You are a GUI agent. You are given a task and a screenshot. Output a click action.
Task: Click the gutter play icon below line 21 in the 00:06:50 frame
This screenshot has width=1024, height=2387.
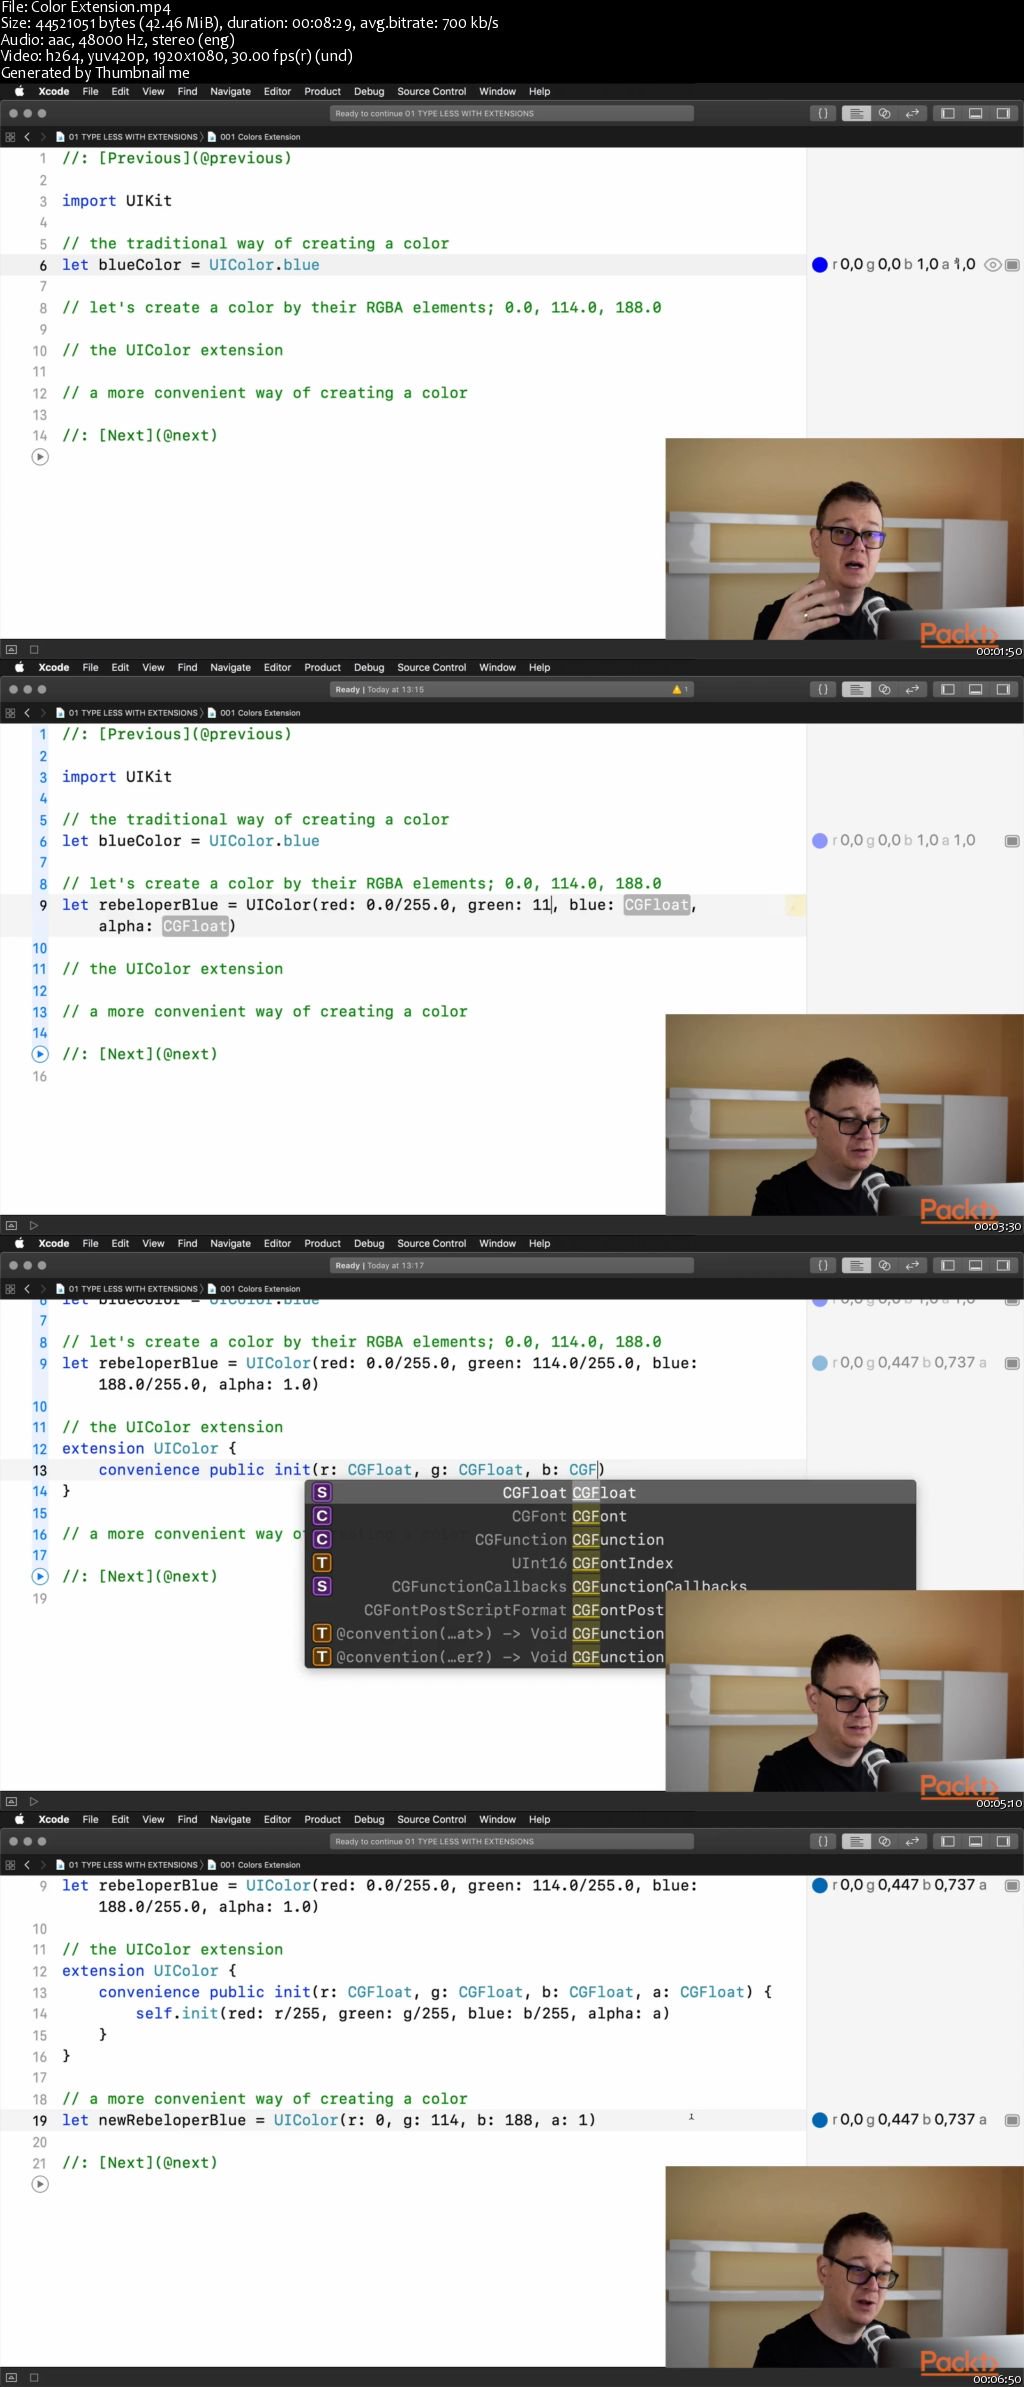pos(40,2184)
